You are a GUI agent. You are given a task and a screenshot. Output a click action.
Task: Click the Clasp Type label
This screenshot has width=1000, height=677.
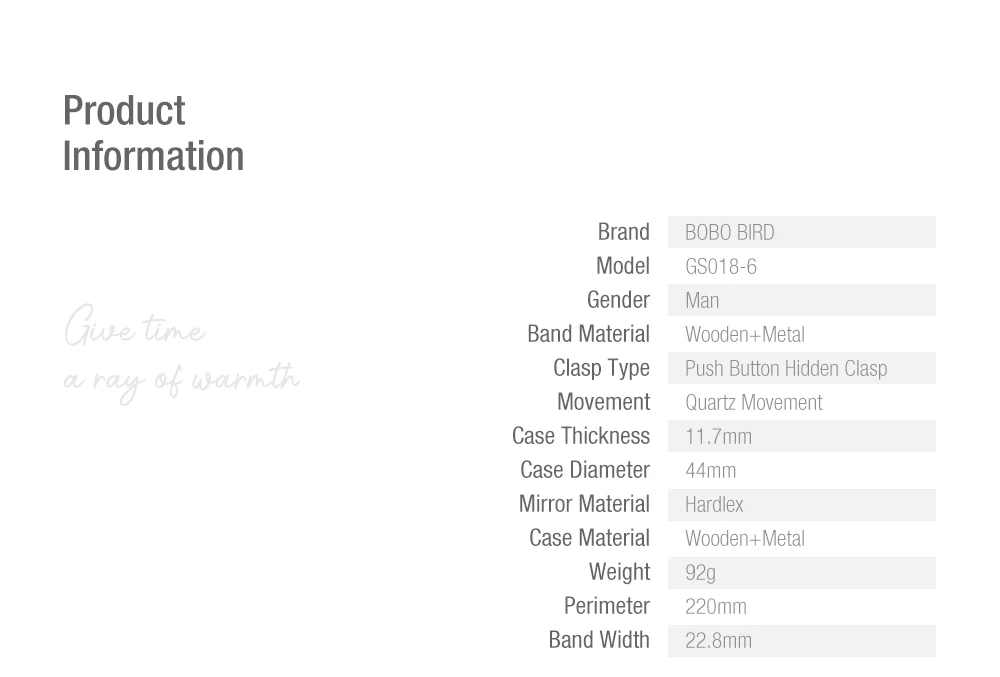click(x=601, y=368)
